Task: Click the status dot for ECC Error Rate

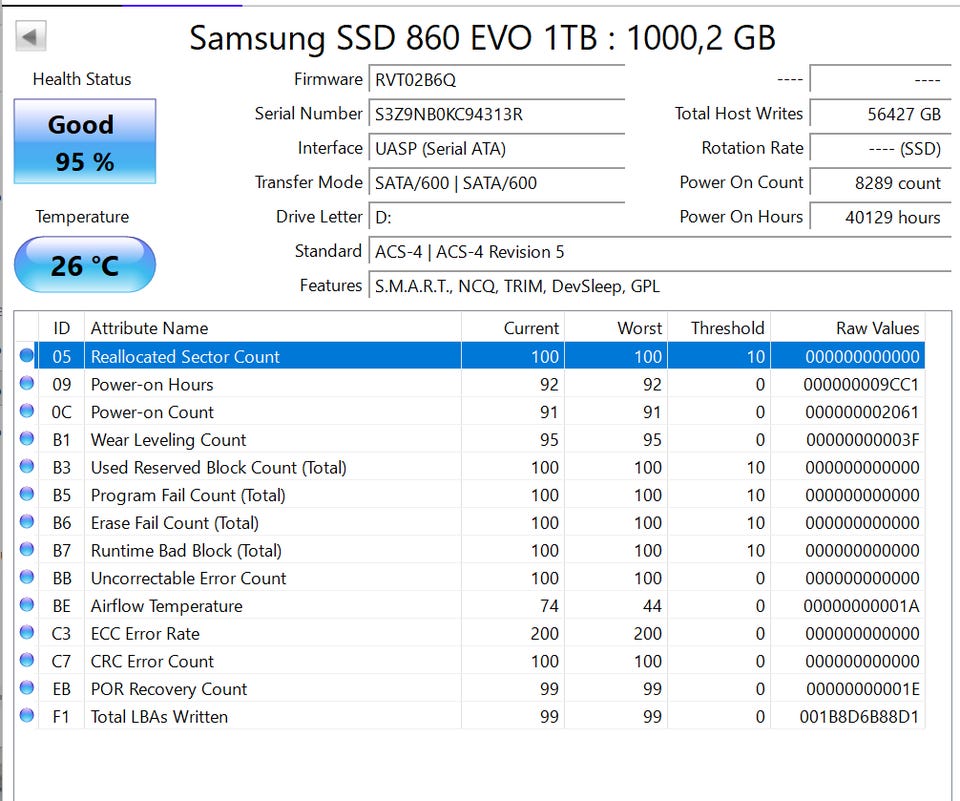Action: click(27, 633)
